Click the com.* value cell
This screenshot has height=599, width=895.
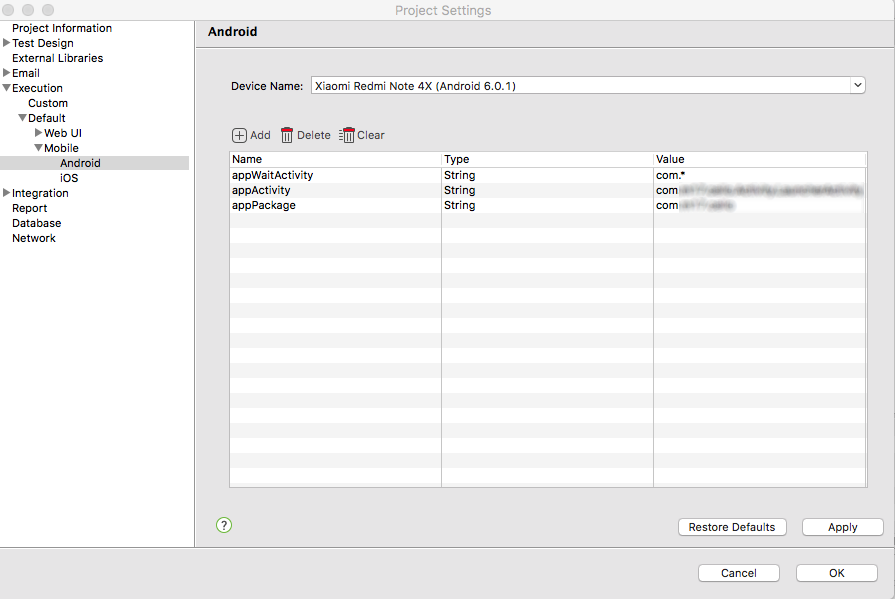click(x=760, y=175)
